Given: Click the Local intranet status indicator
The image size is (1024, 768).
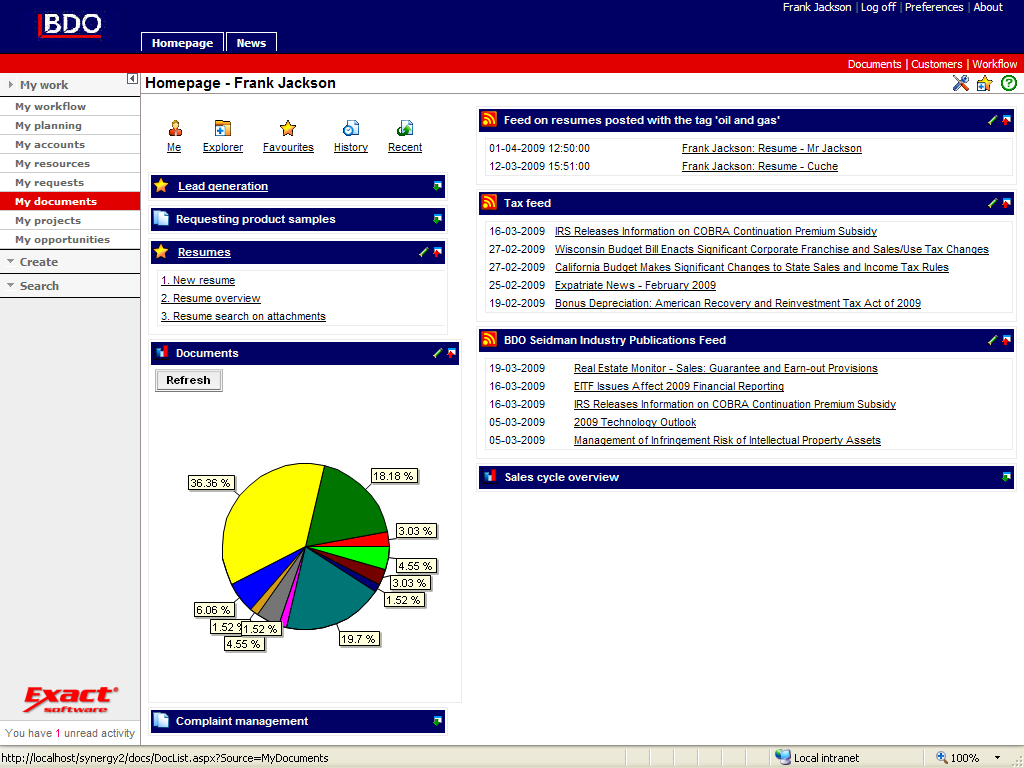Looking at the screenshot, I should pos(816,758).
